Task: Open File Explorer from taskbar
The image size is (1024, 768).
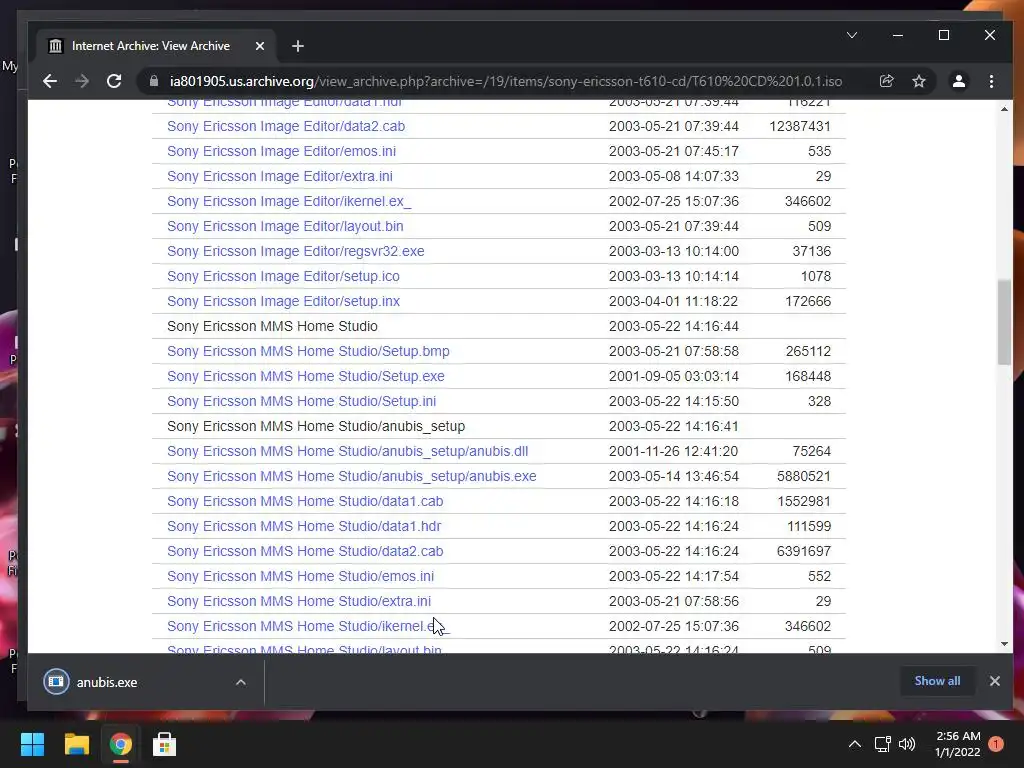Action: pos(76,744)
